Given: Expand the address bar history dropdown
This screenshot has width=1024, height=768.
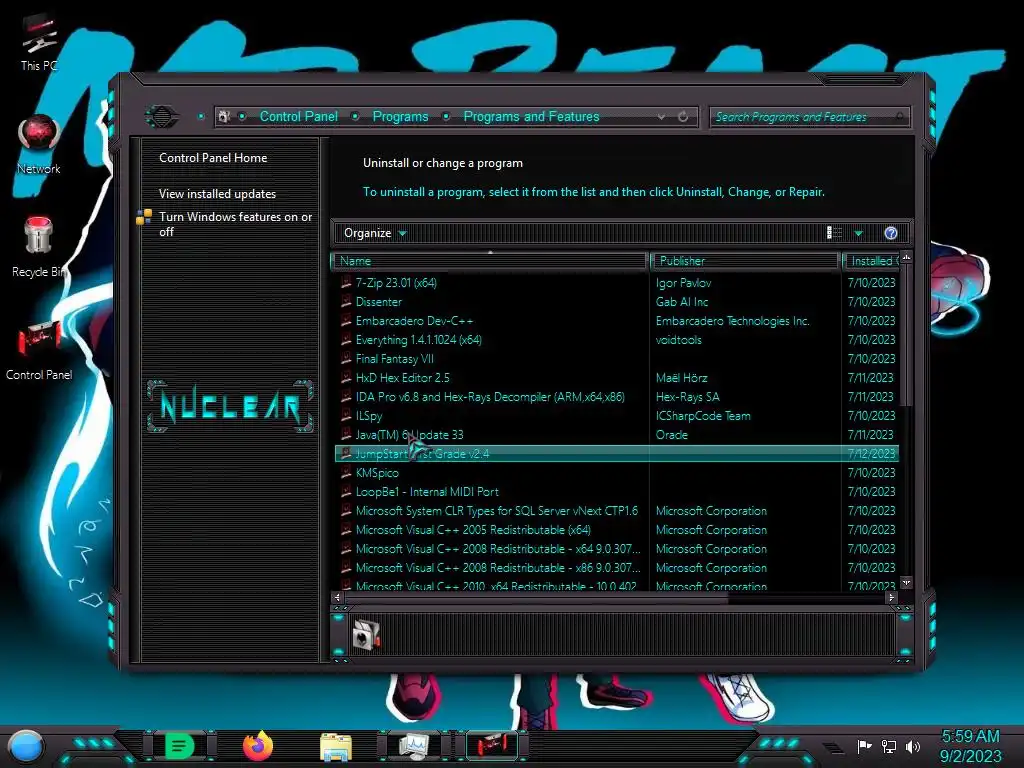Looking at the screenshot, I should pyautogui.click(x=662, y=117).
